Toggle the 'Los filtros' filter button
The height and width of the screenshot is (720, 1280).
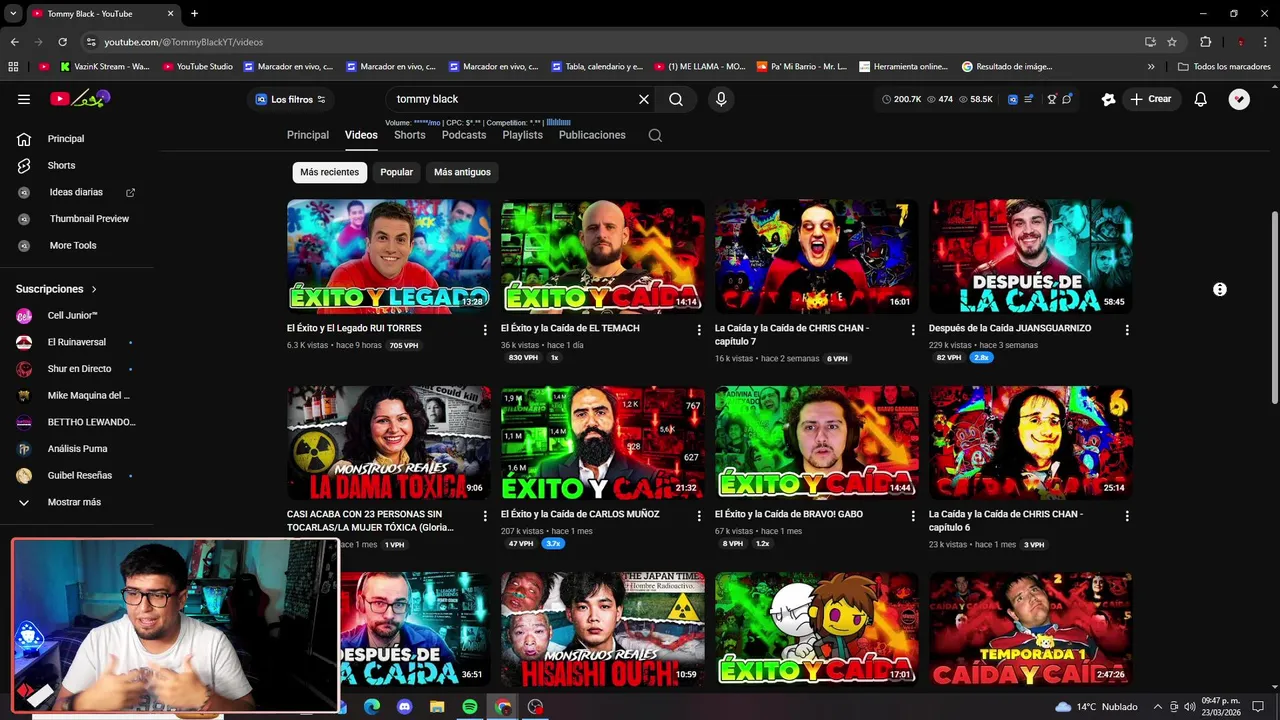coord(290,99)
